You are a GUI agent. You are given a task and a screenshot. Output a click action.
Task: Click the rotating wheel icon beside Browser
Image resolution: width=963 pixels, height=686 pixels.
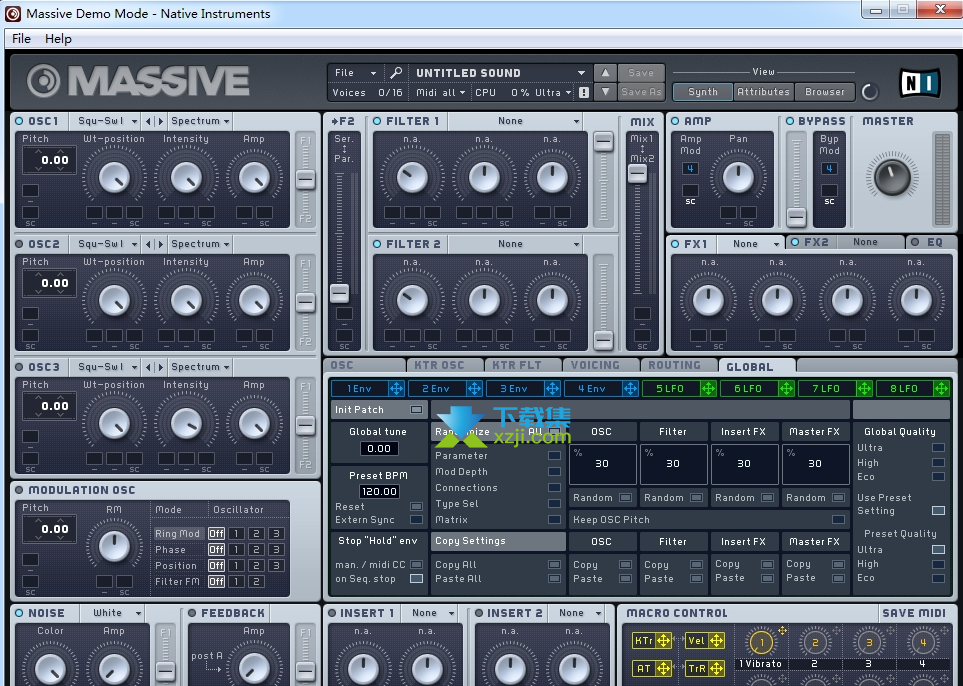pyautogui.click(x=870, y=92)
